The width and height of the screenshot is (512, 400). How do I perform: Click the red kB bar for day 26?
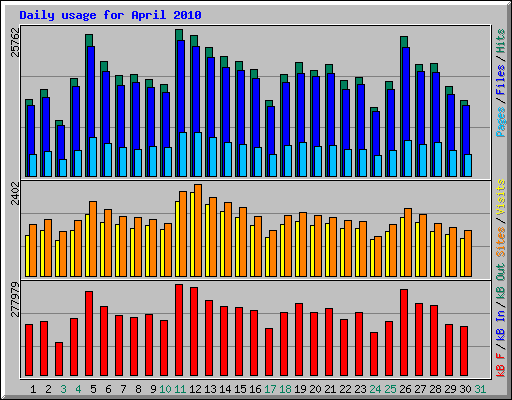coord(404,333)
